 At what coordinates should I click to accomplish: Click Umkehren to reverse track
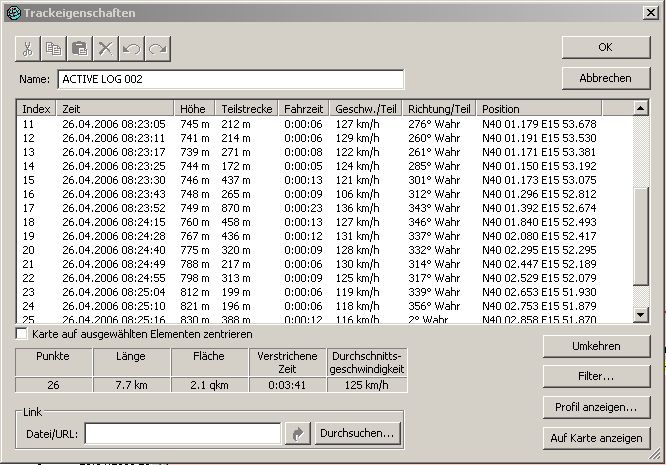[597, 346]
